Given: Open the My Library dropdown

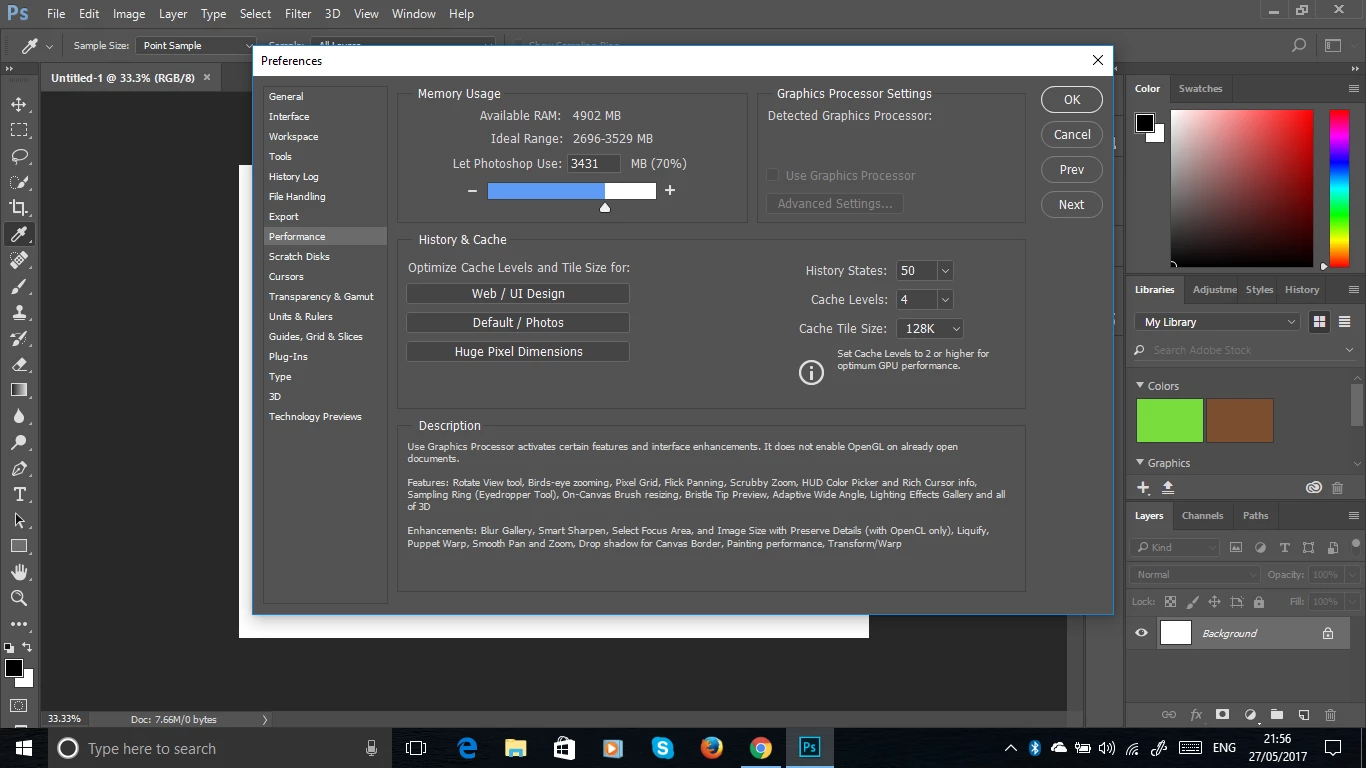Looking at the screenshot, I should click(1216, 322).
